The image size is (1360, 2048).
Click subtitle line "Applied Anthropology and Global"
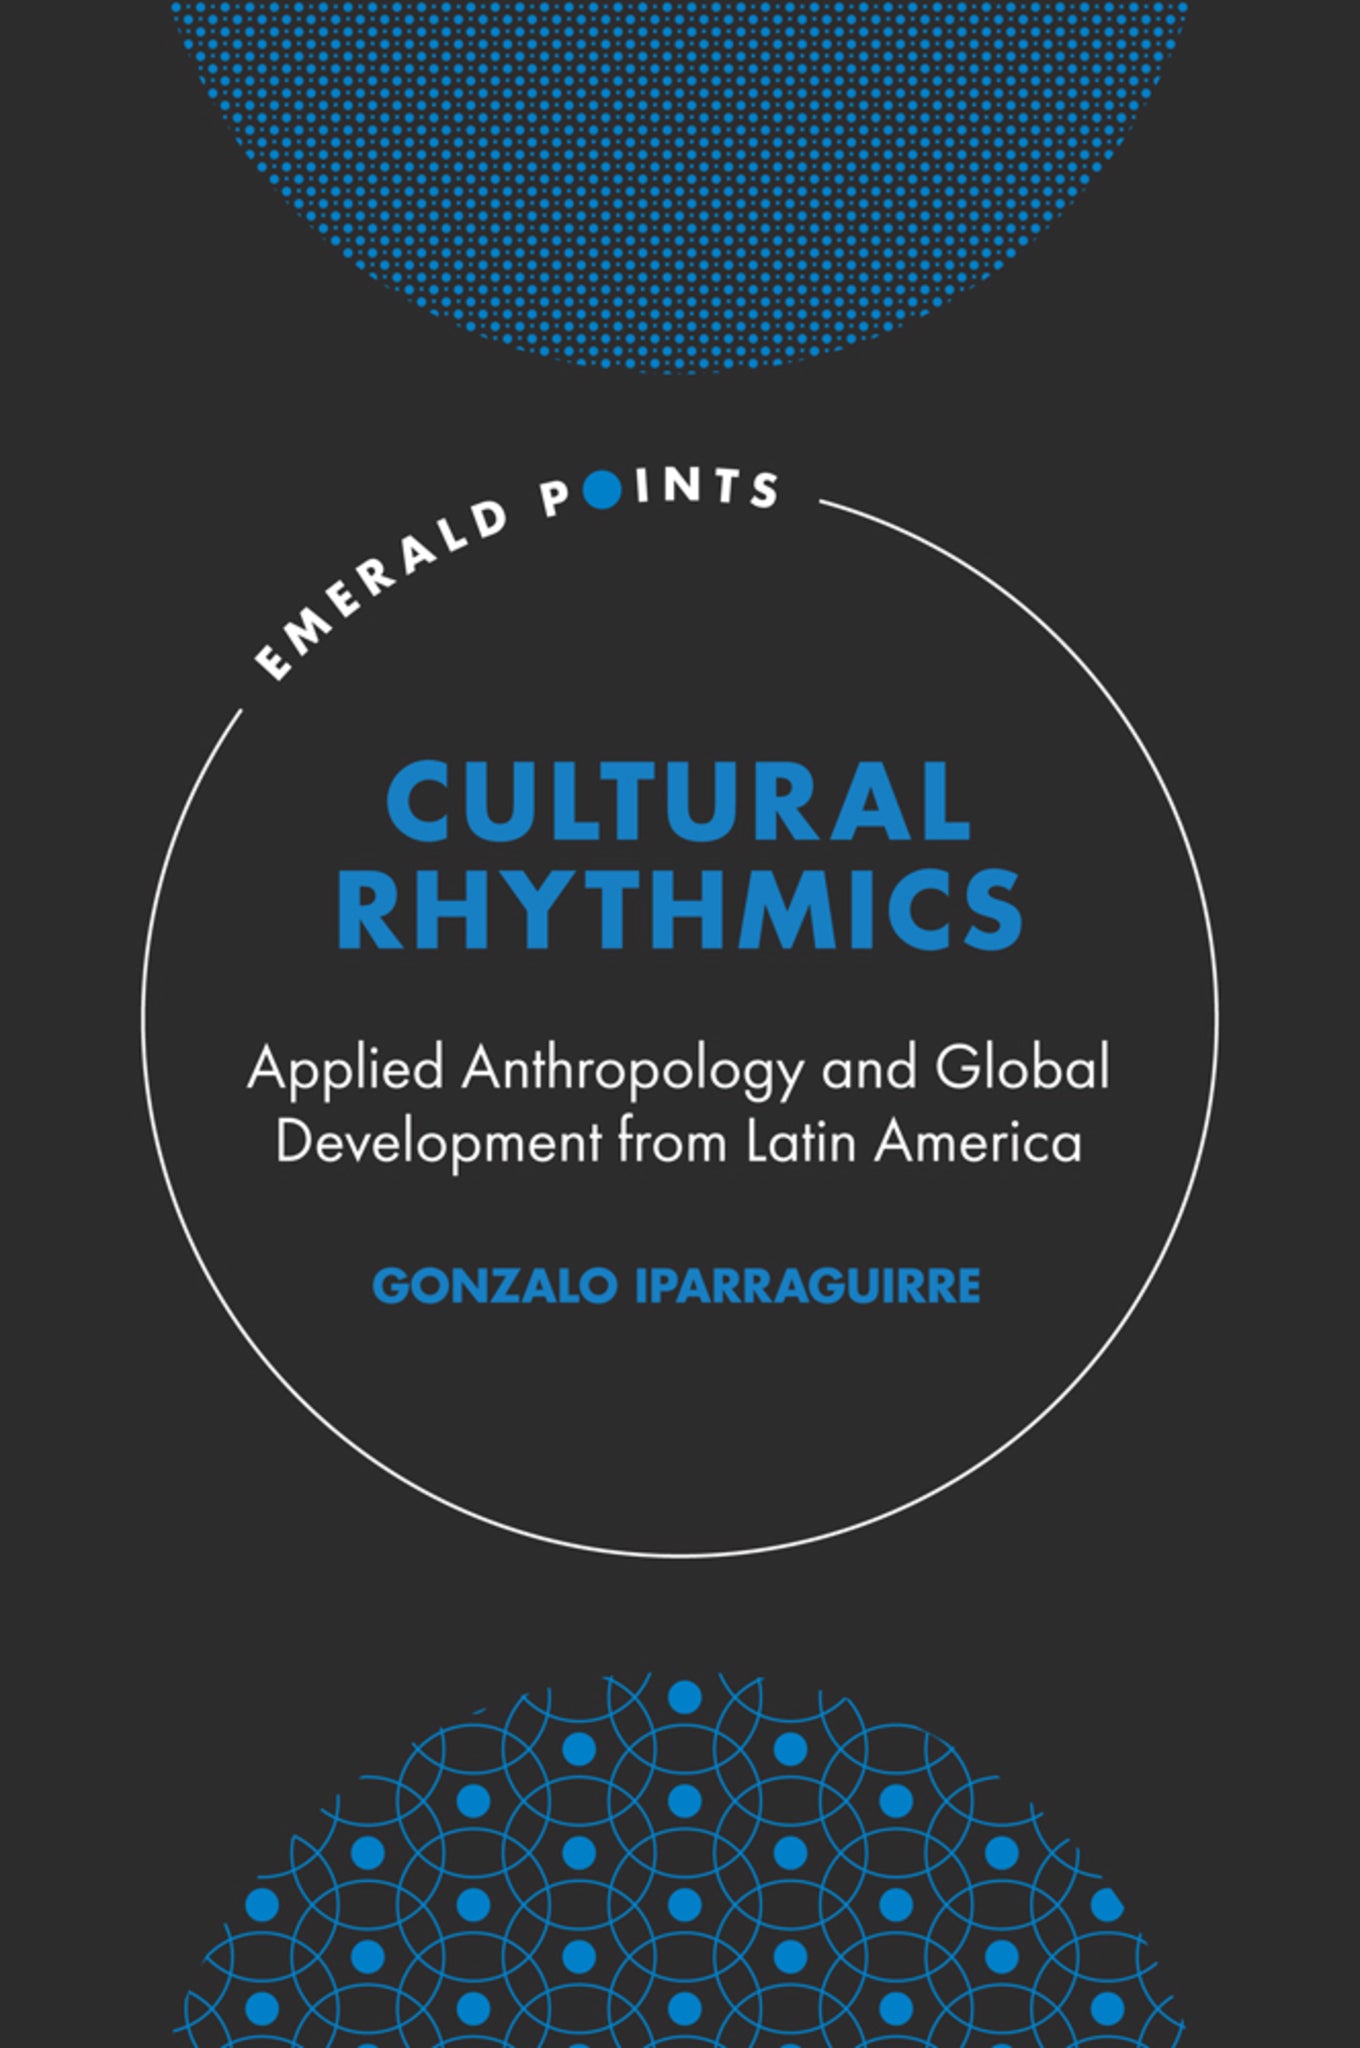(679, 1071)
